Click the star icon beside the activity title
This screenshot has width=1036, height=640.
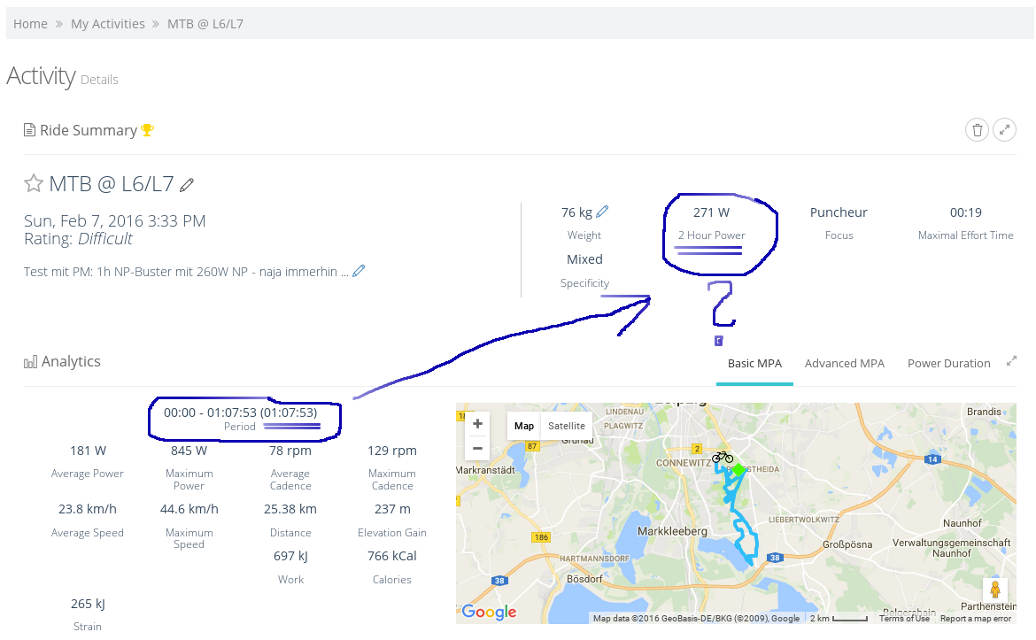coord(34,183)
